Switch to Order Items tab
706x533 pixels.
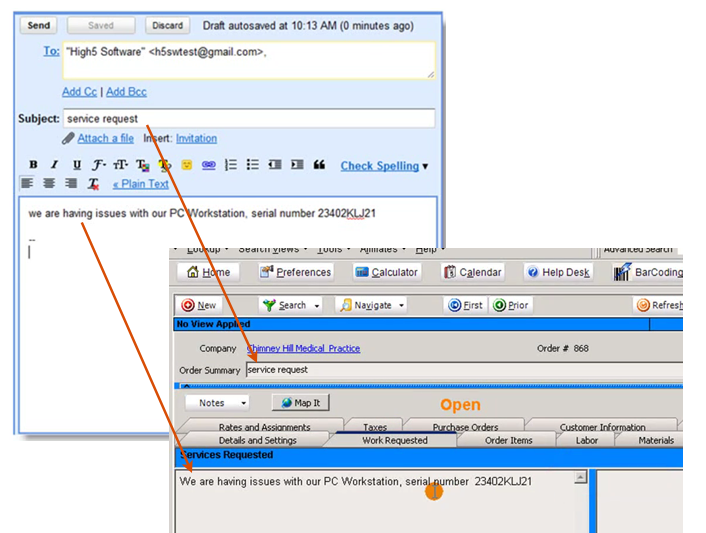[508, 440]
